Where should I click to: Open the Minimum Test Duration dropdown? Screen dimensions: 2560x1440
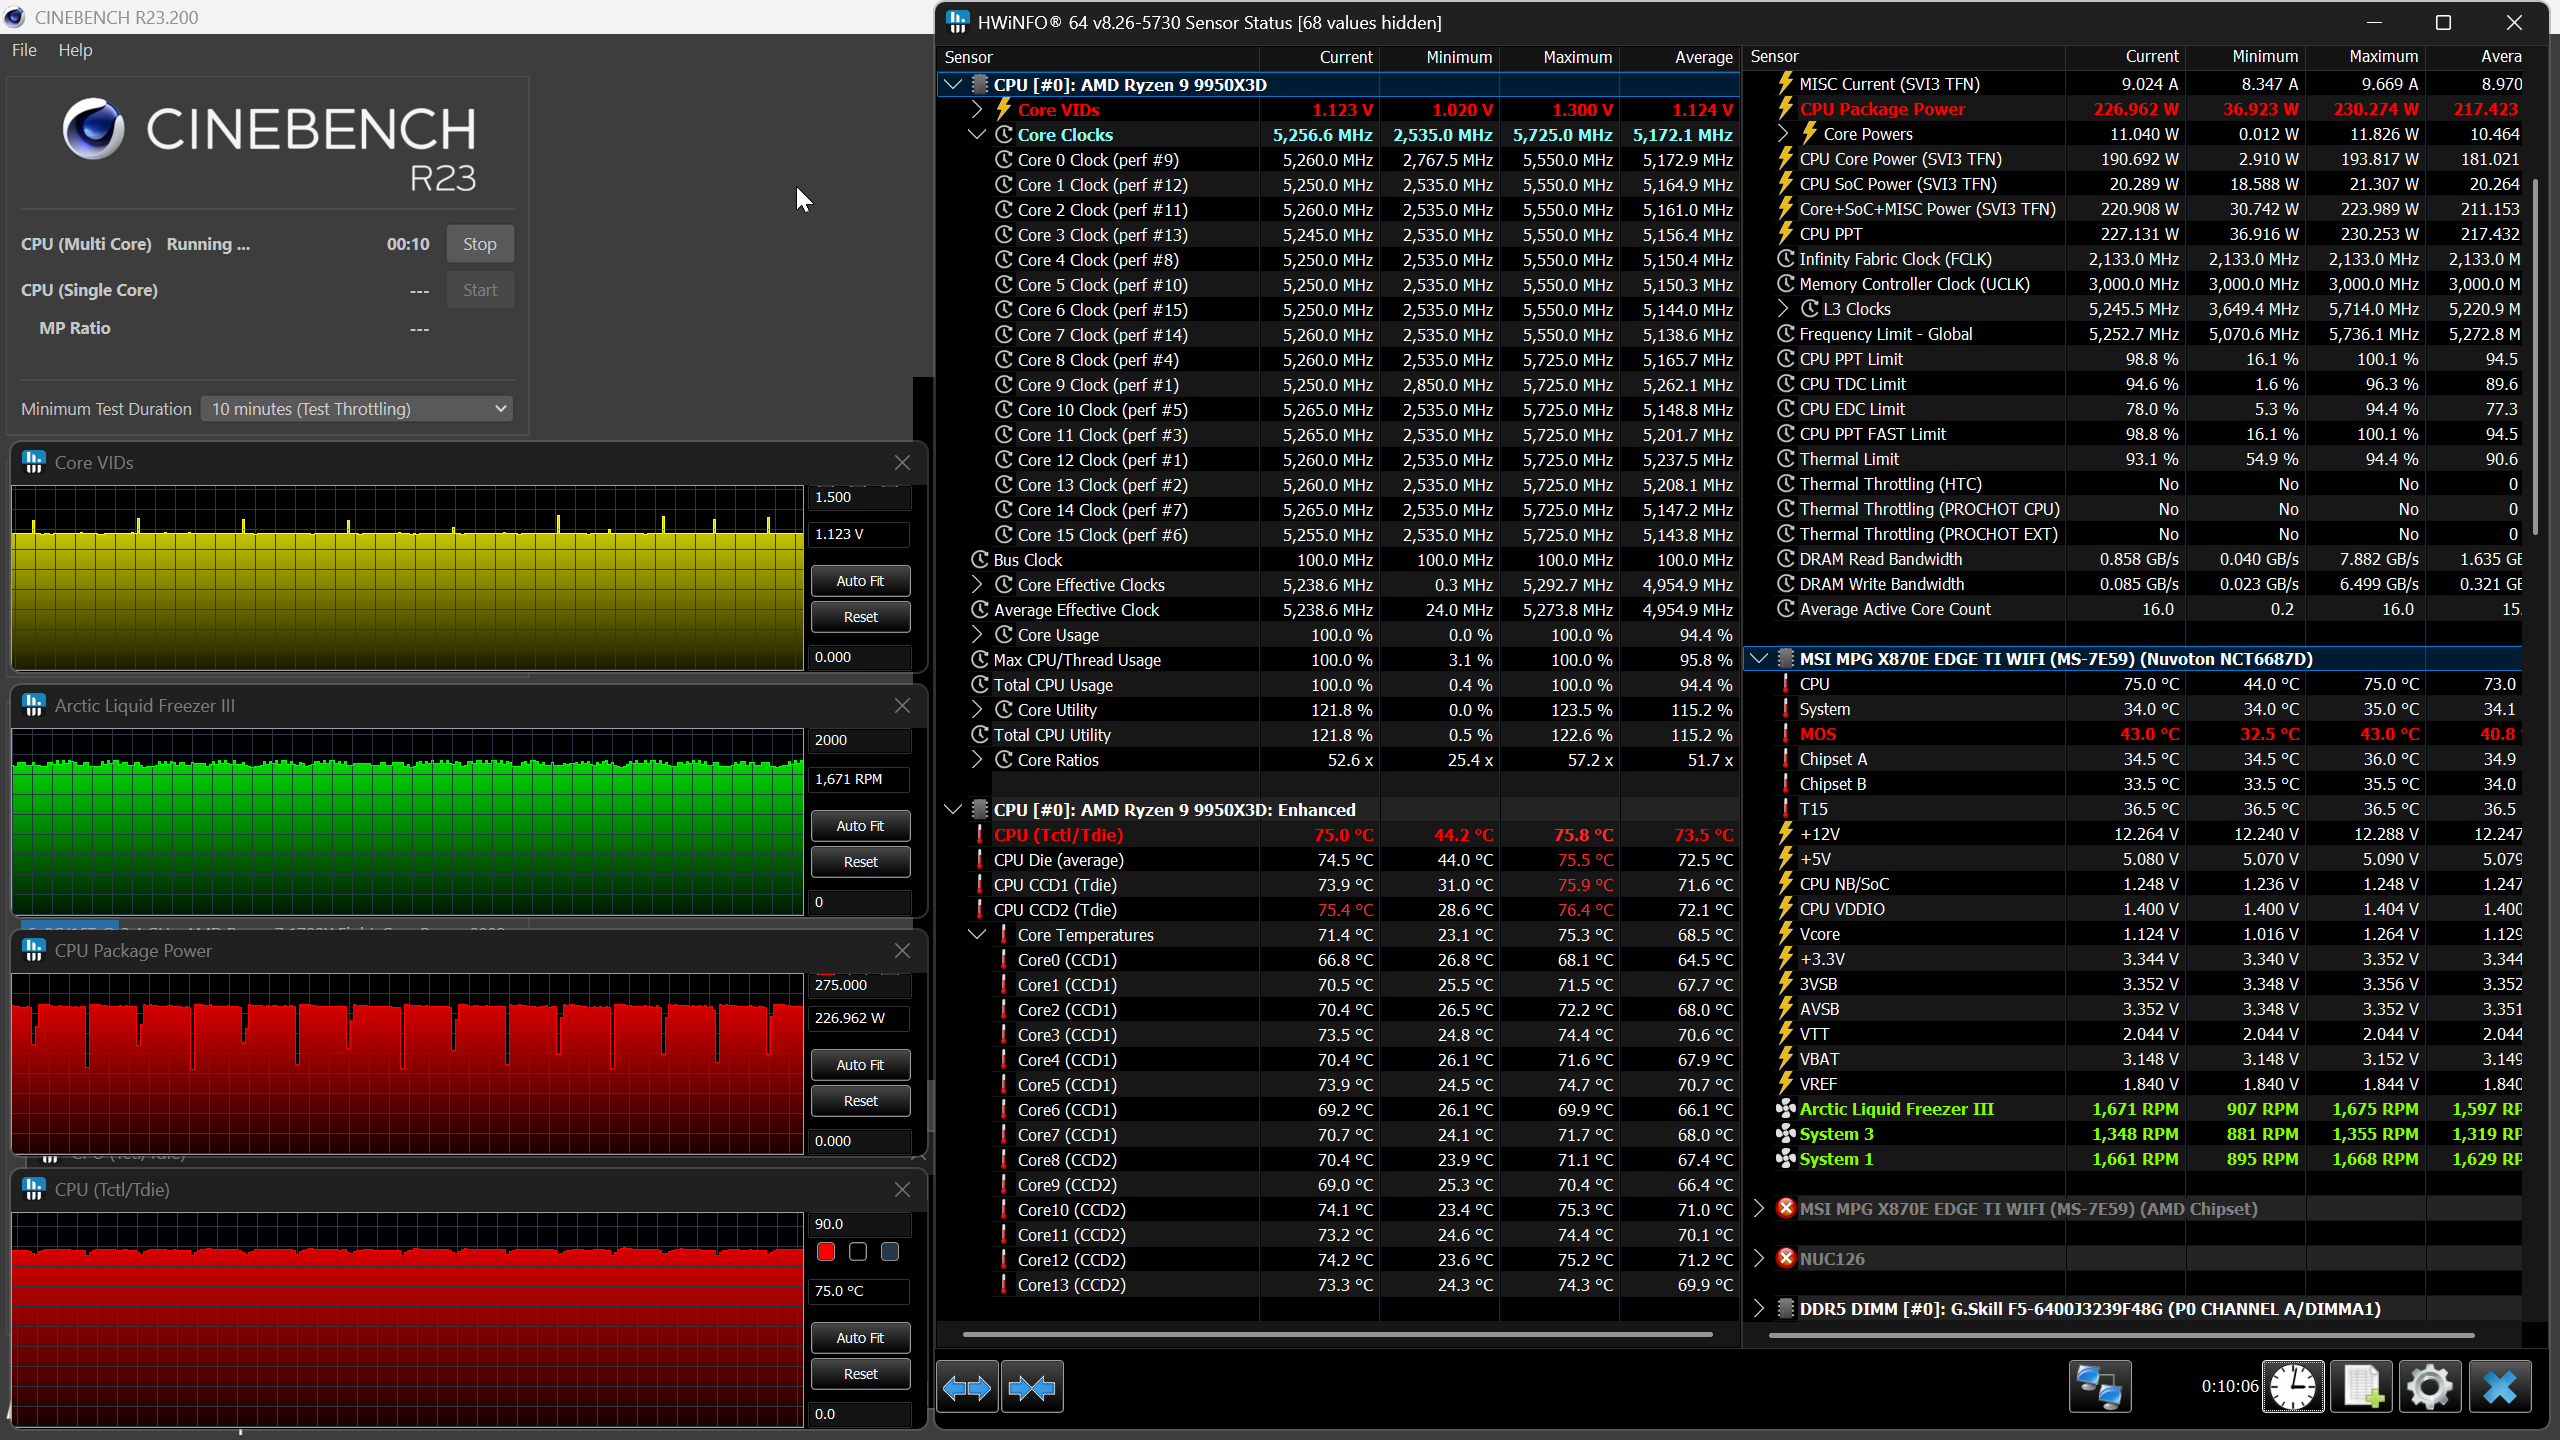click(357, 408)
